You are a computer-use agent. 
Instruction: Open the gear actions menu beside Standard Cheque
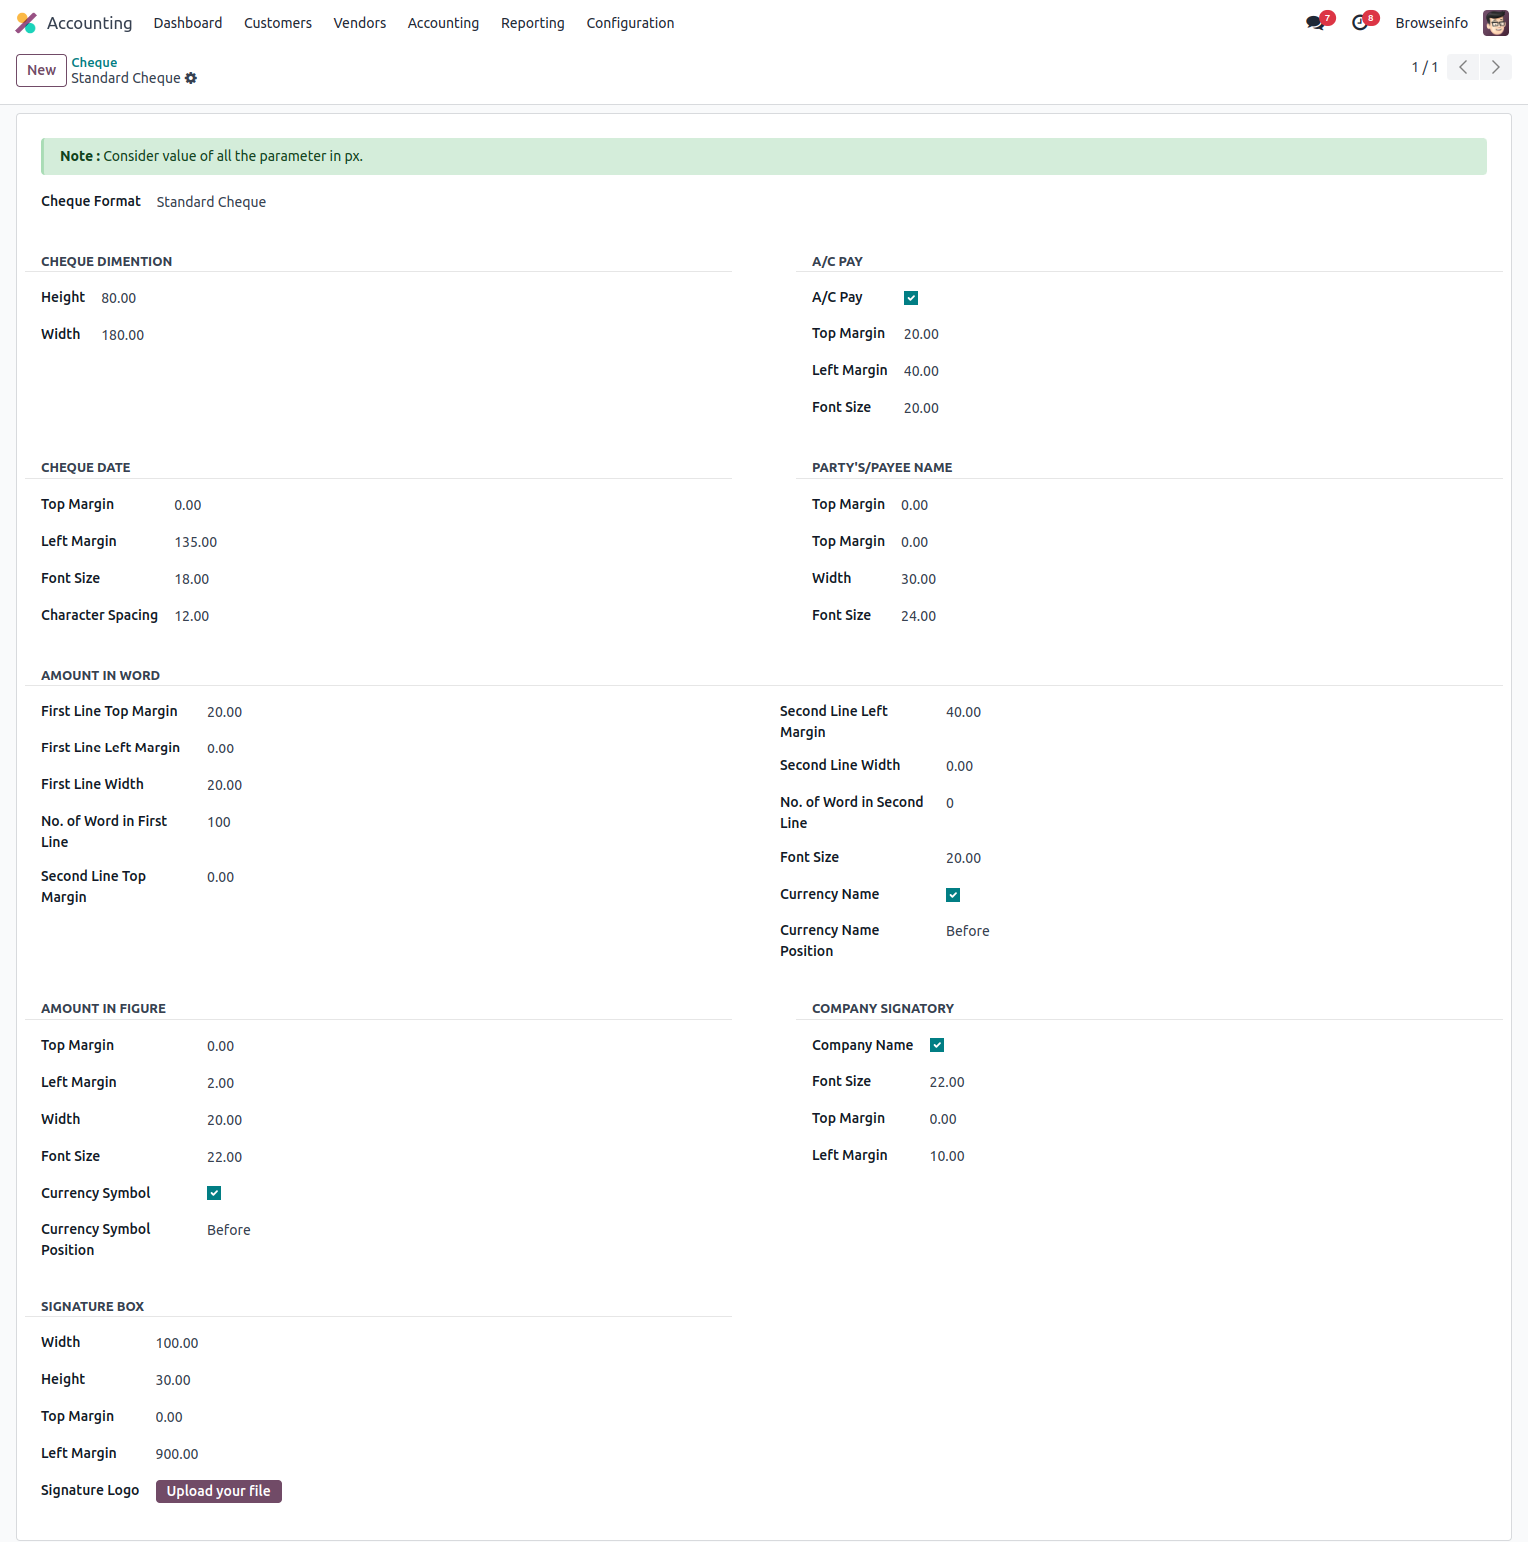(x=191, y=78)
